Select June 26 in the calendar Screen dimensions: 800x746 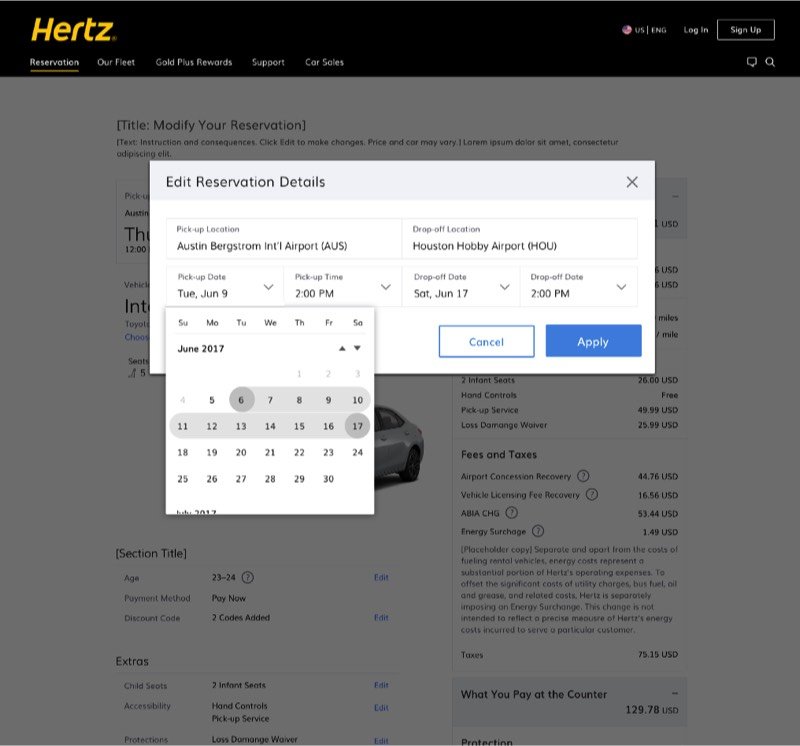coord(212,479)
